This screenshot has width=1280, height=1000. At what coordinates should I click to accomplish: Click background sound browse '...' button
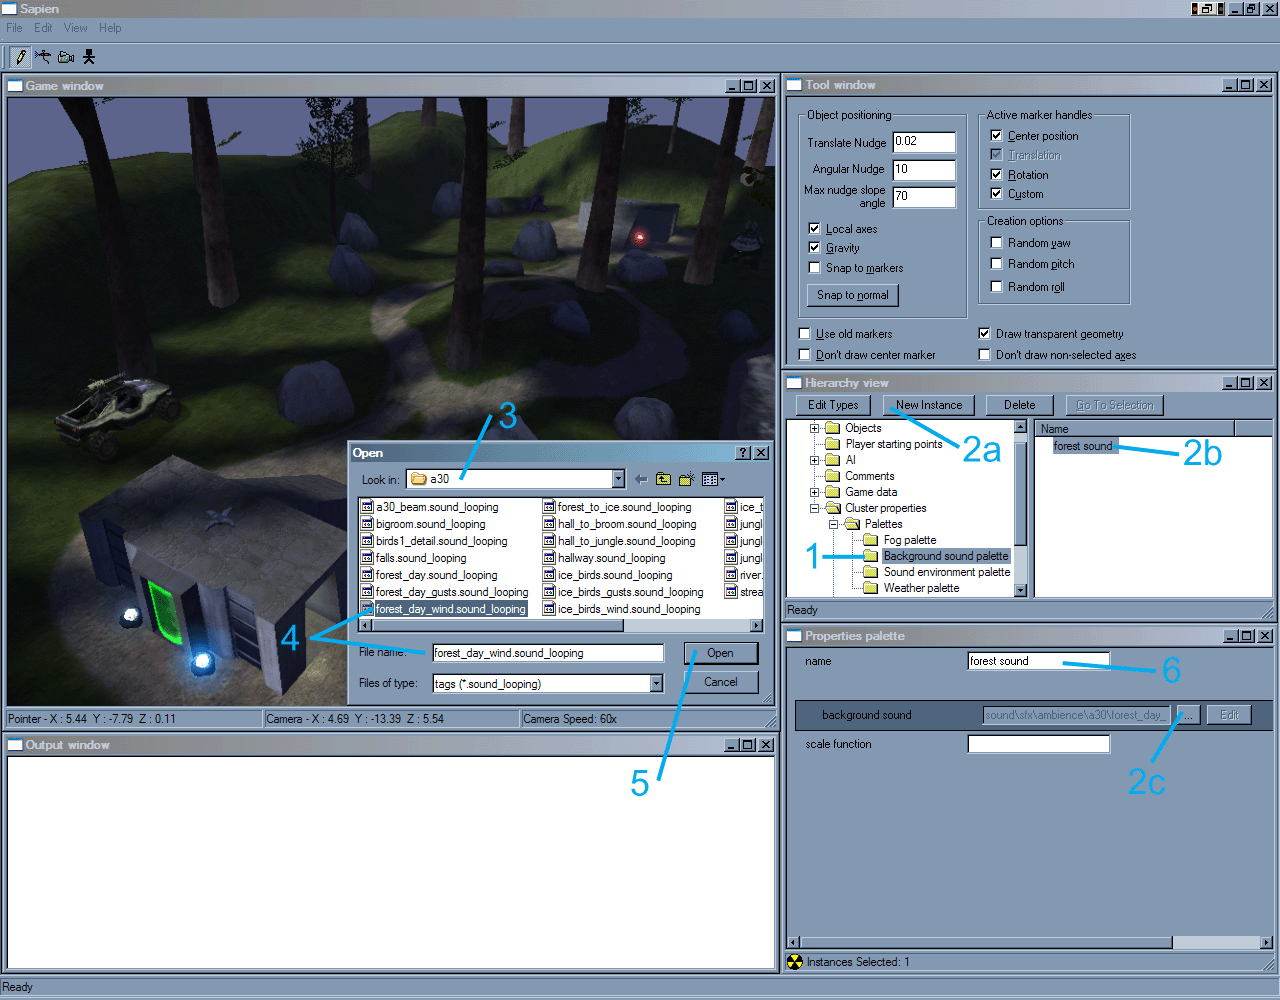[1188, 715]
